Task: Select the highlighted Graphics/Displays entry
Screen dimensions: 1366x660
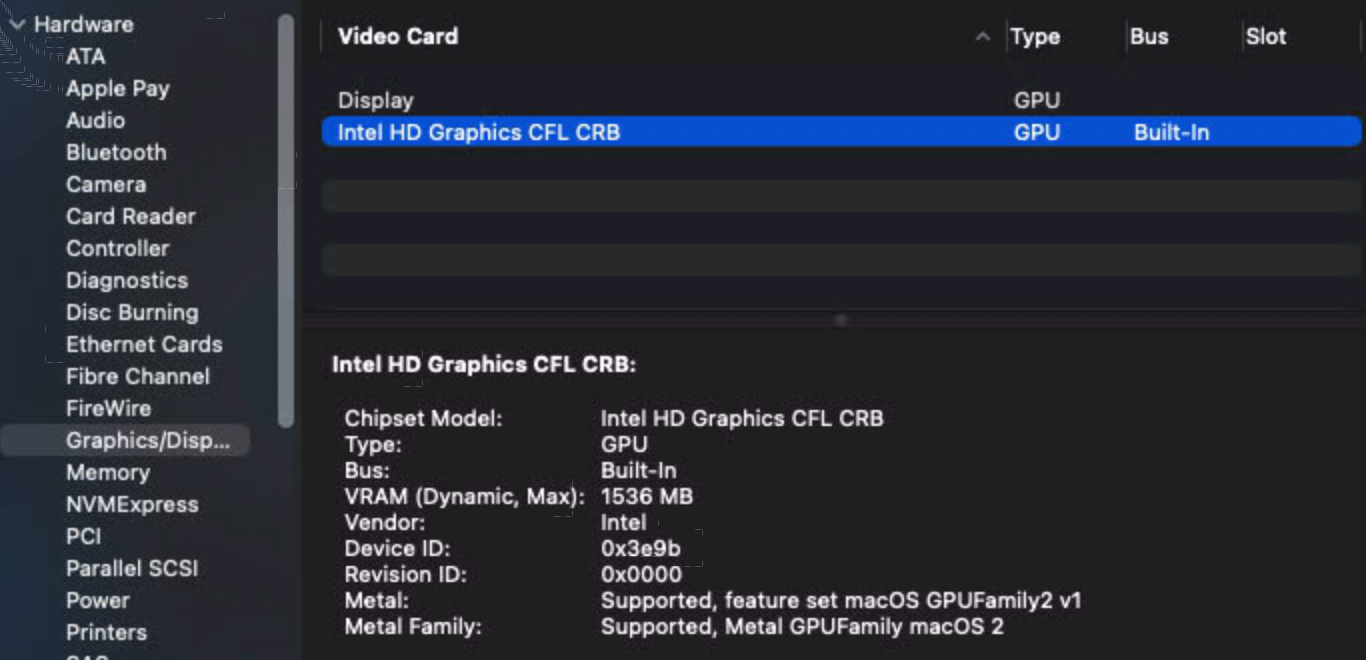Action: click(x=125, y=440)
